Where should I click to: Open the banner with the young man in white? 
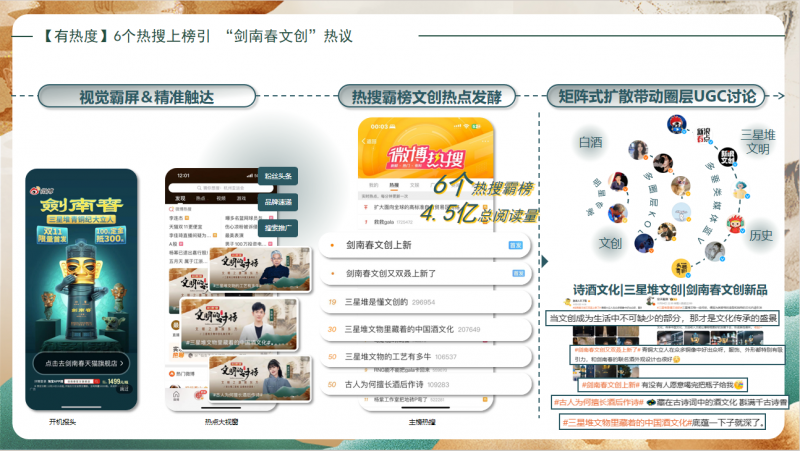tap(239, 324)
